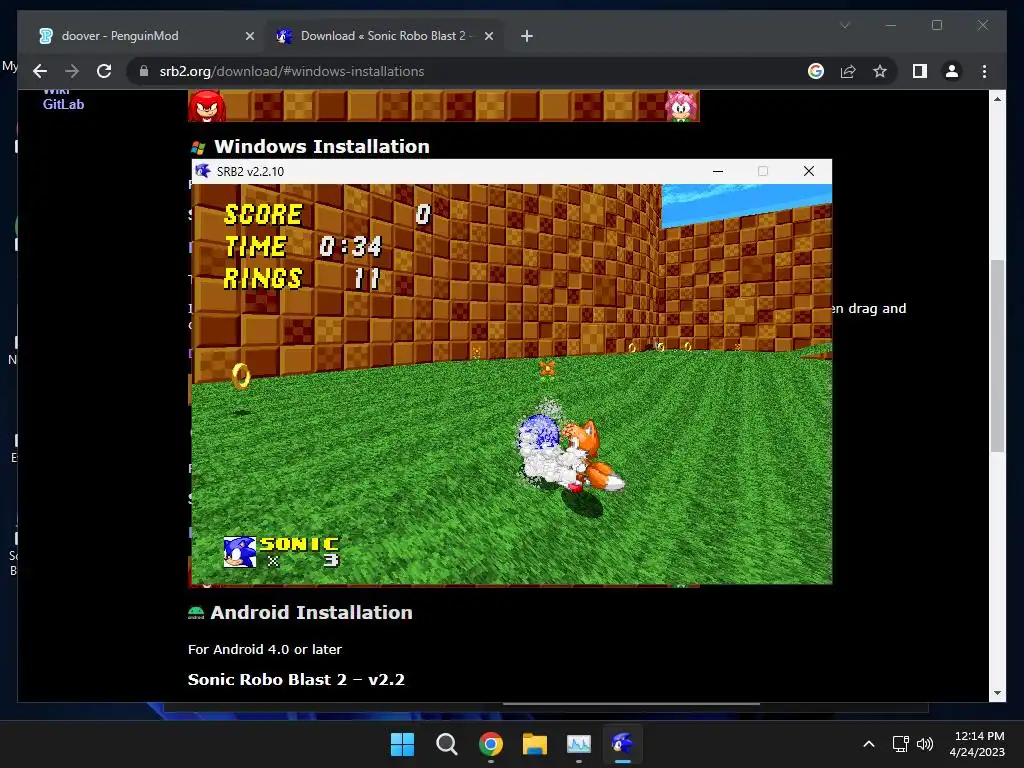The width and height of the screenshot is (1024, 768).
Task: View site info padlock icon
Action: pyautogui.click(x=144, y=71)
